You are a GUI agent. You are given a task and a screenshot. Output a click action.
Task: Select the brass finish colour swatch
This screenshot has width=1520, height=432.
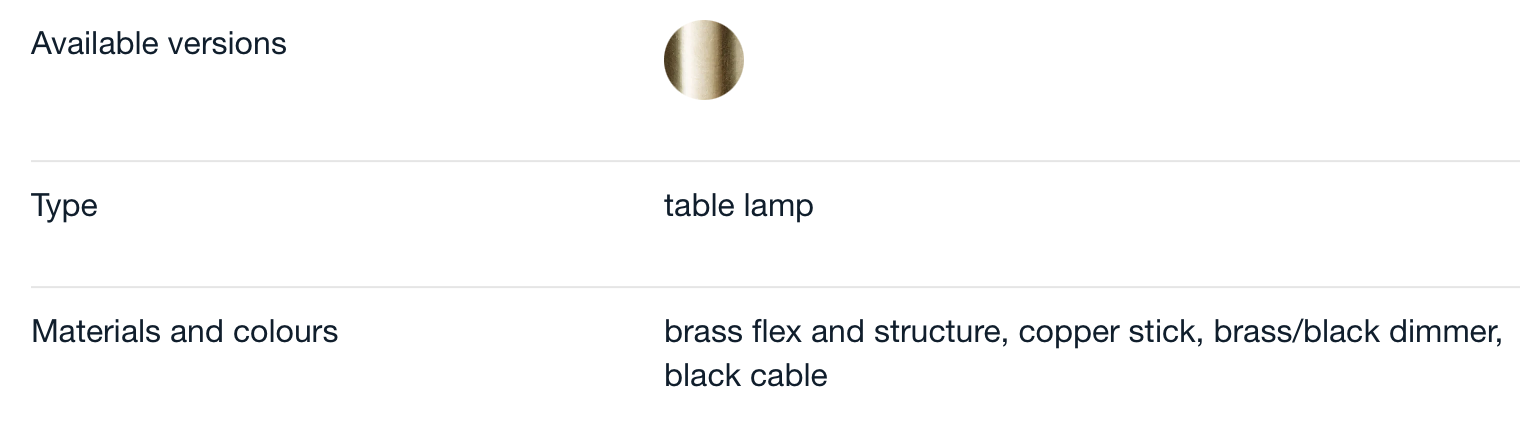pyautogui.click(x=704, y=60)
